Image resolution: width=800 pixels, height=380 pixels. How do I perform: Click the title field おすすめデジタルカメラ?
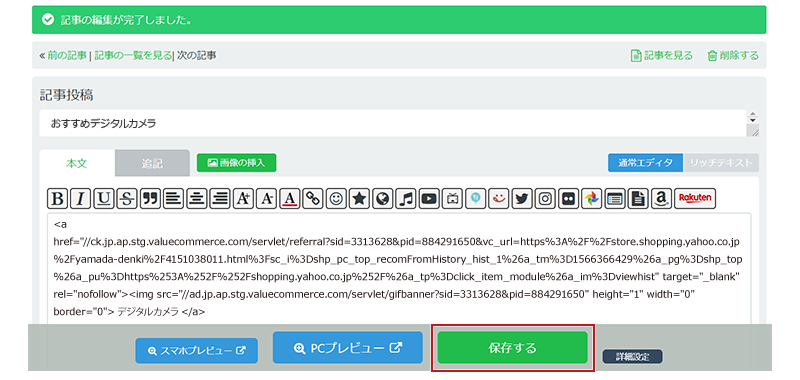tap(393, 123)
